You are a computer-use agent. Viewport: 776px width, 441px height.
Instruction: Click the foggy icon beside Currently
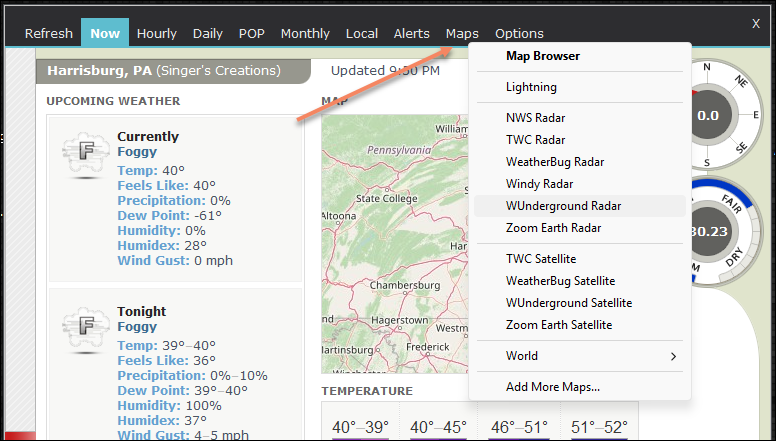[83, 155]
